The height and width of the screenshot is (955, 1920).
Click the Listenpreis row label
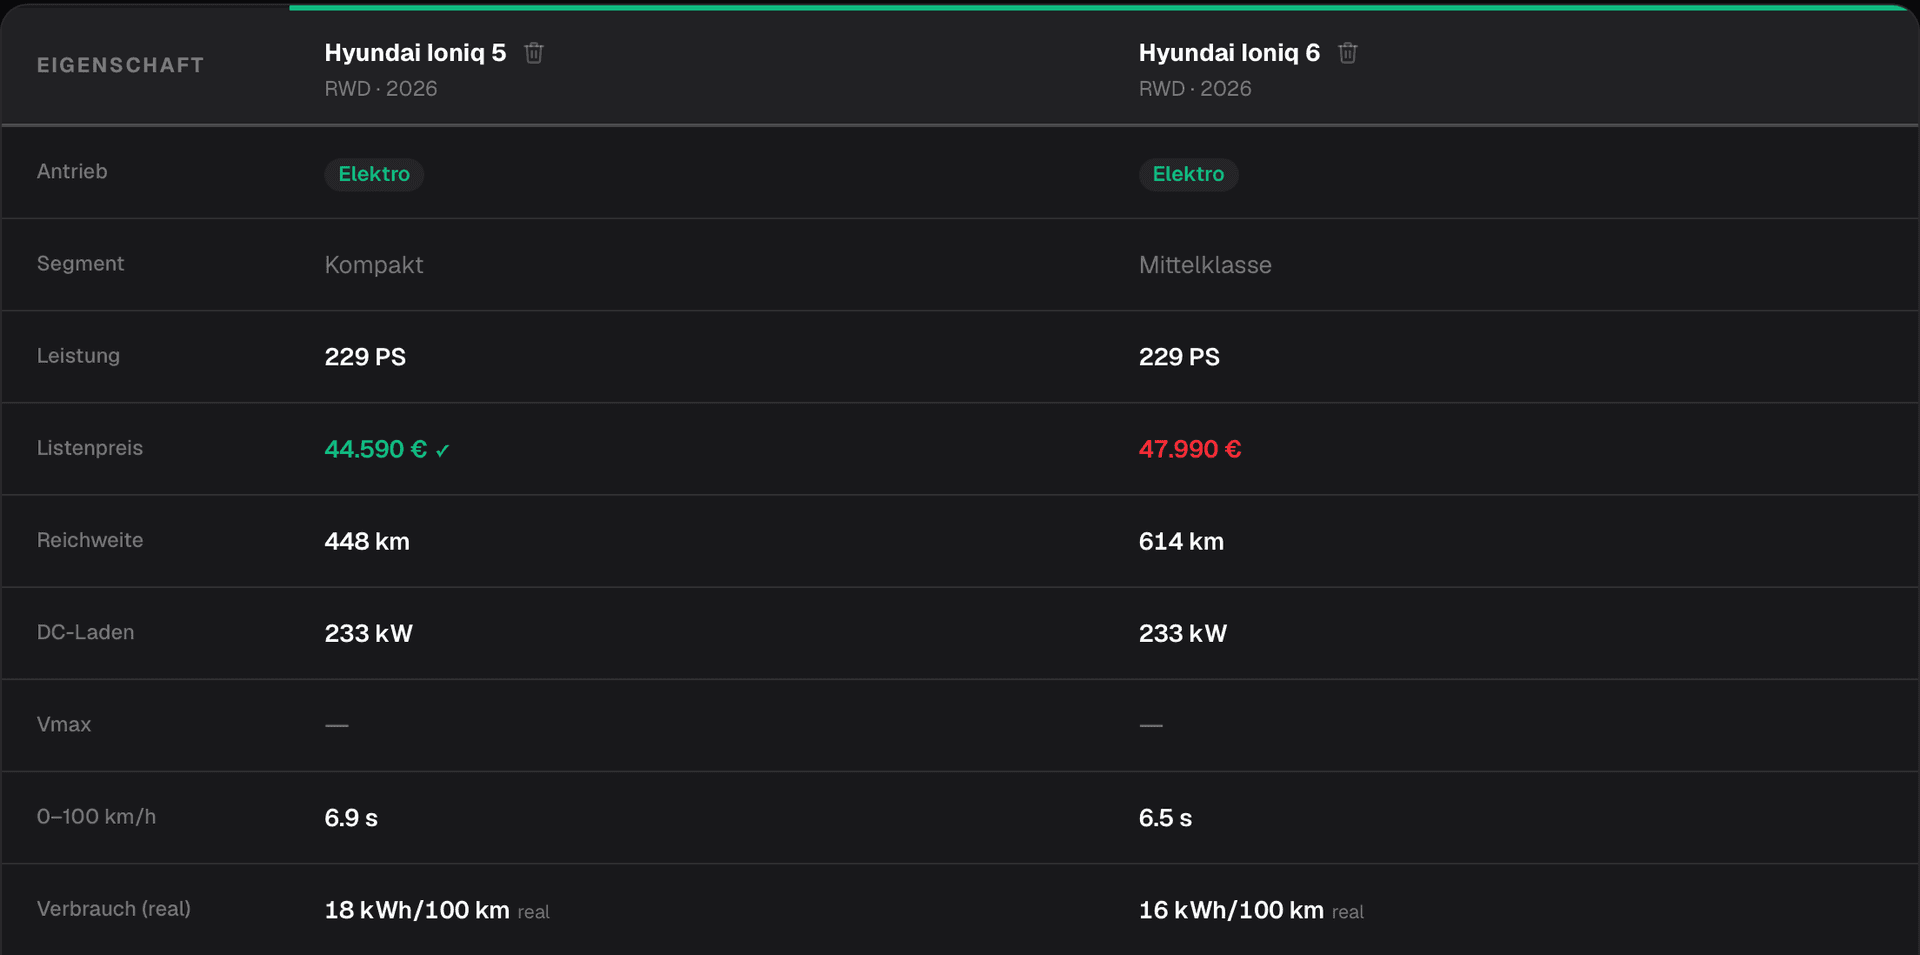pyautogui.click(x=90, y=448)
